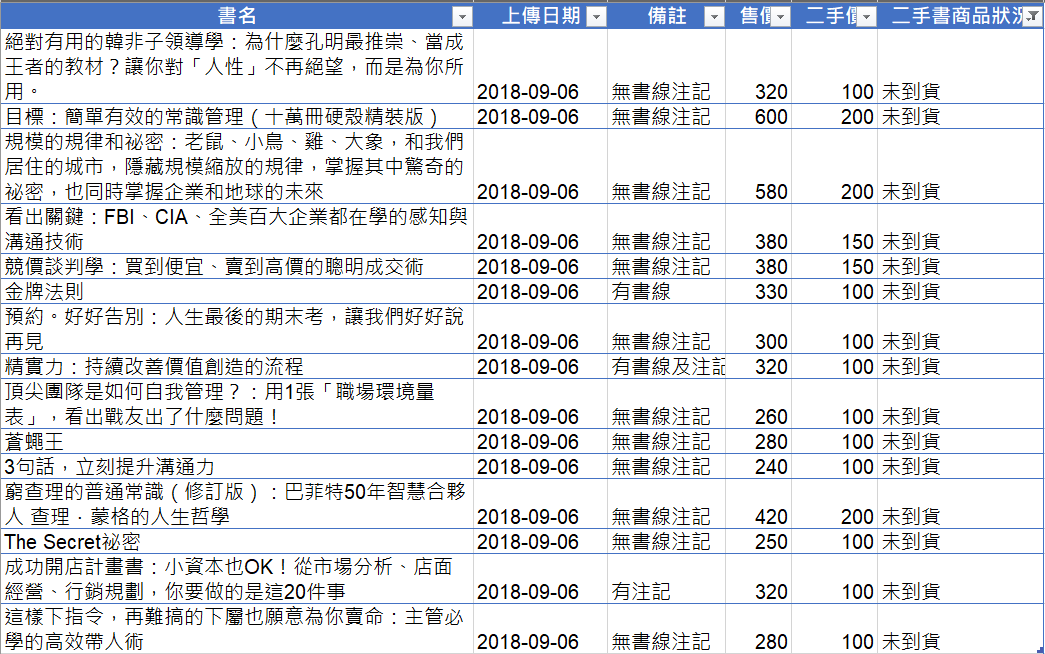Viewport: 1045px width, 654px height.
Task: Select the title cell 蒼蠅王
Action: coord(237,441)
